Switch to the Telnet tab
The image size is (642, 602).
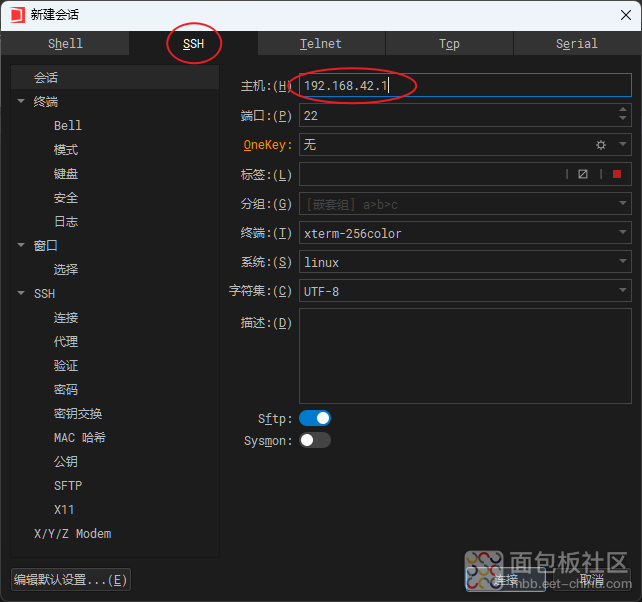[x=321, y=44]
